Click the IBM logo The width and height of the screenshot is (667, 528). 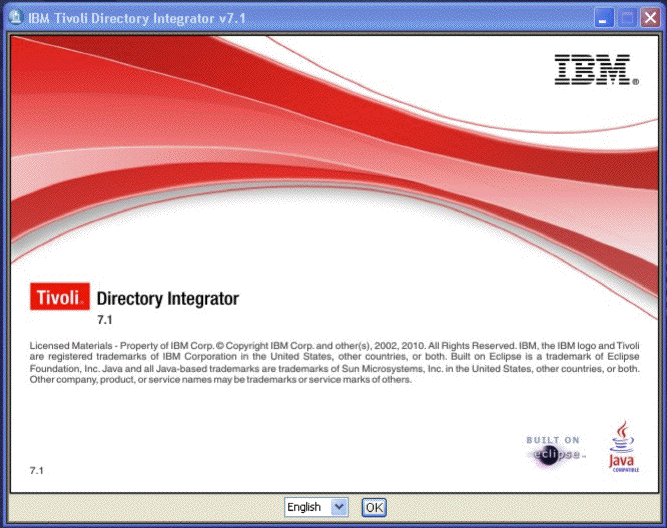(596, 70)
